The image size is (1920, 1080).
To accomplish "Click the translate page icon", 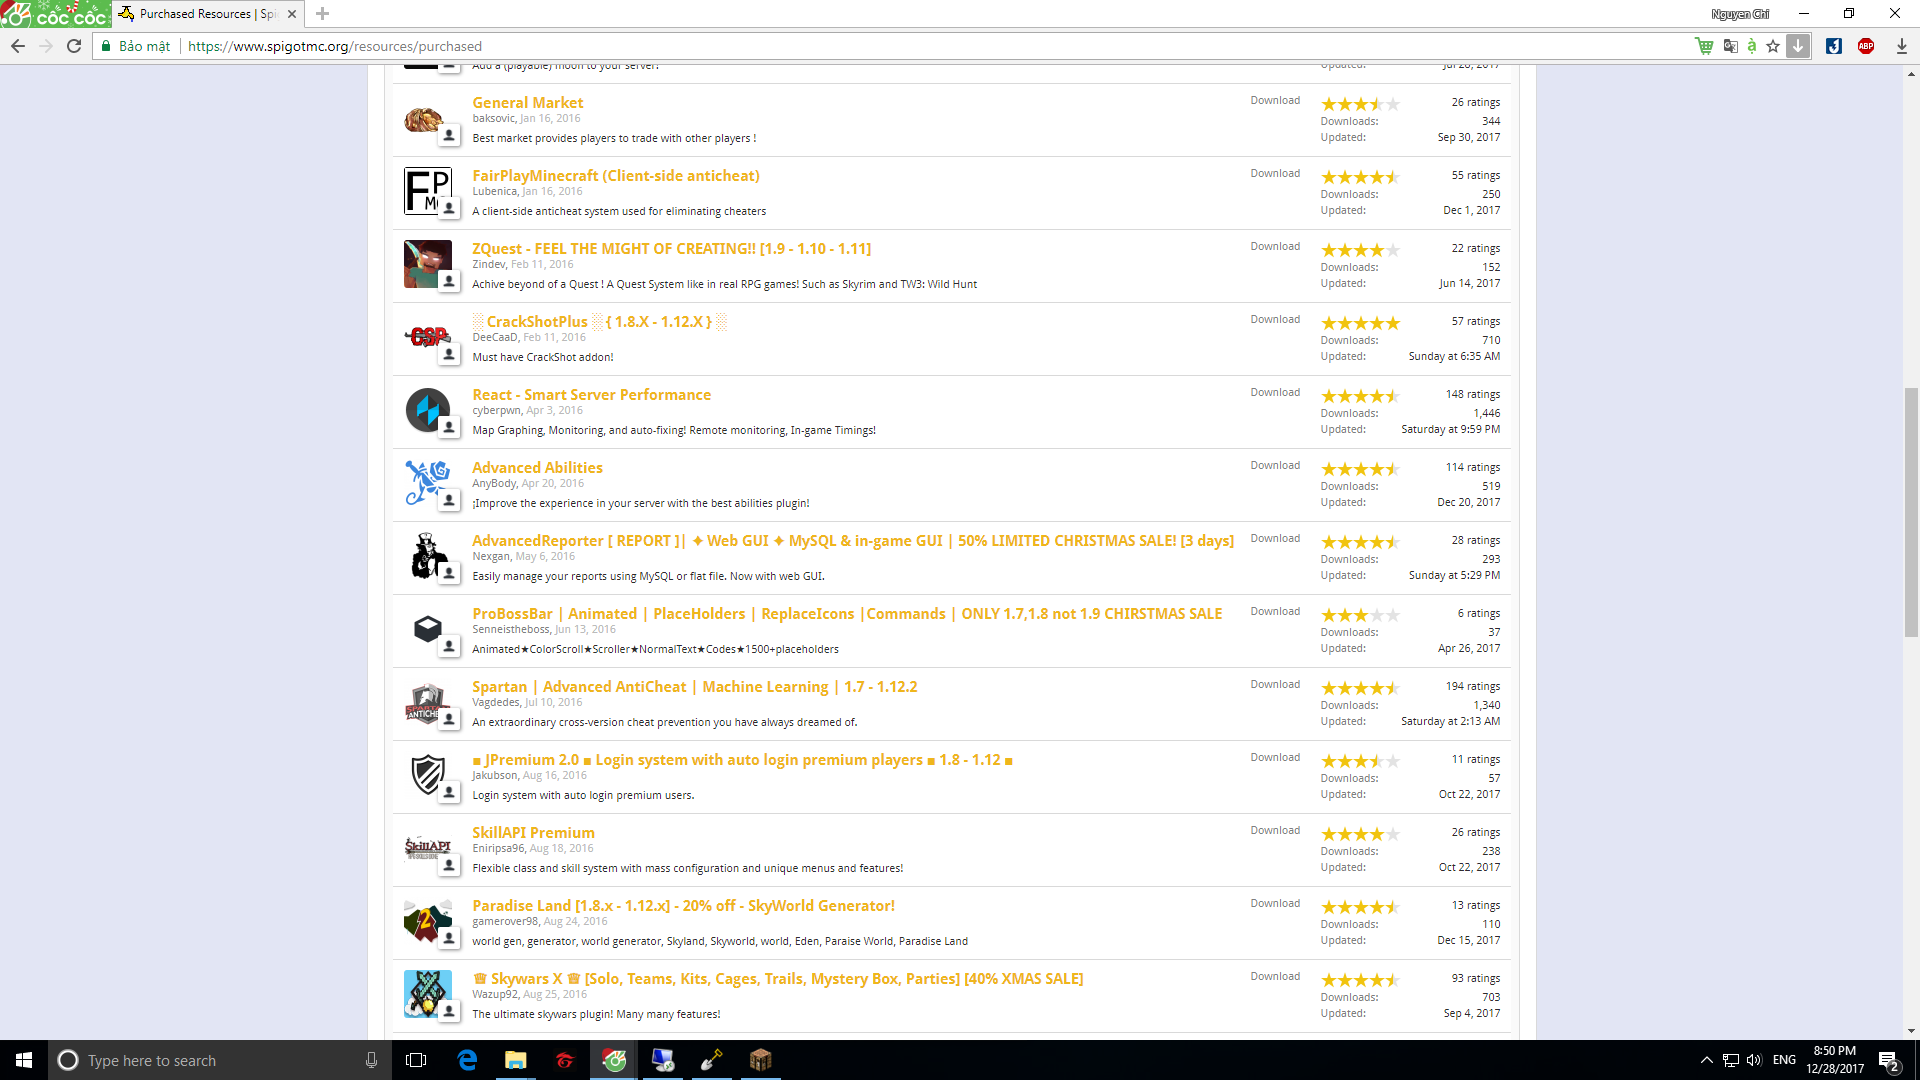I will [x=1730, y=46].
